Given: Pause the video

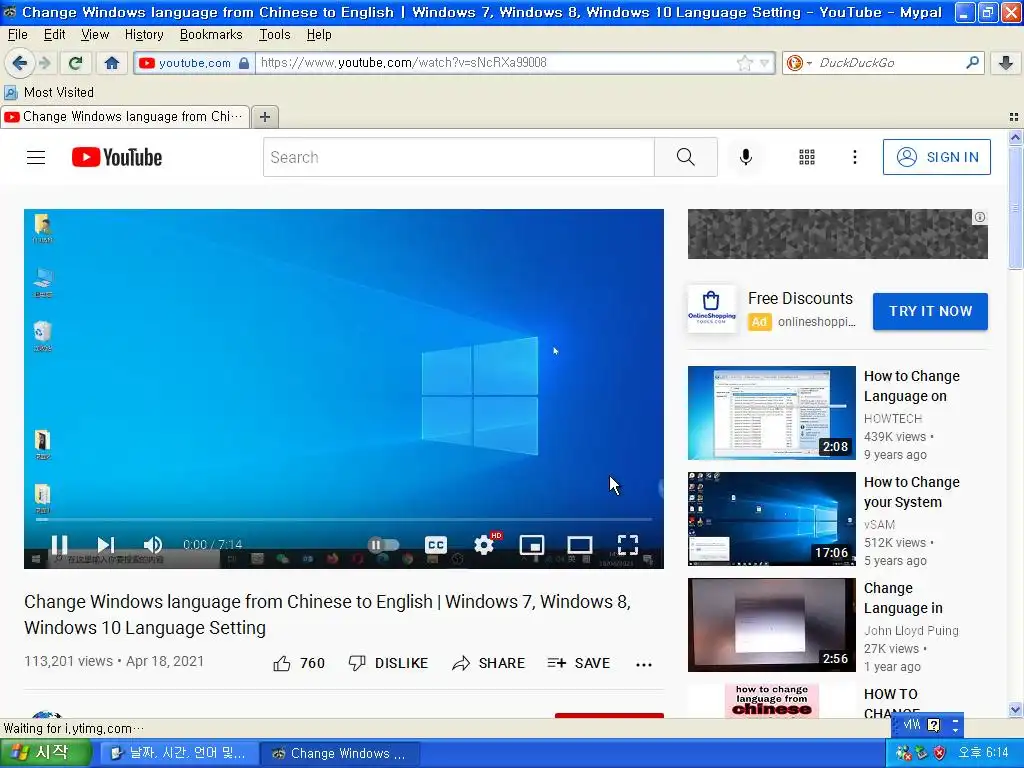Looking at the screenshot, I should click(x=59, y=544).
